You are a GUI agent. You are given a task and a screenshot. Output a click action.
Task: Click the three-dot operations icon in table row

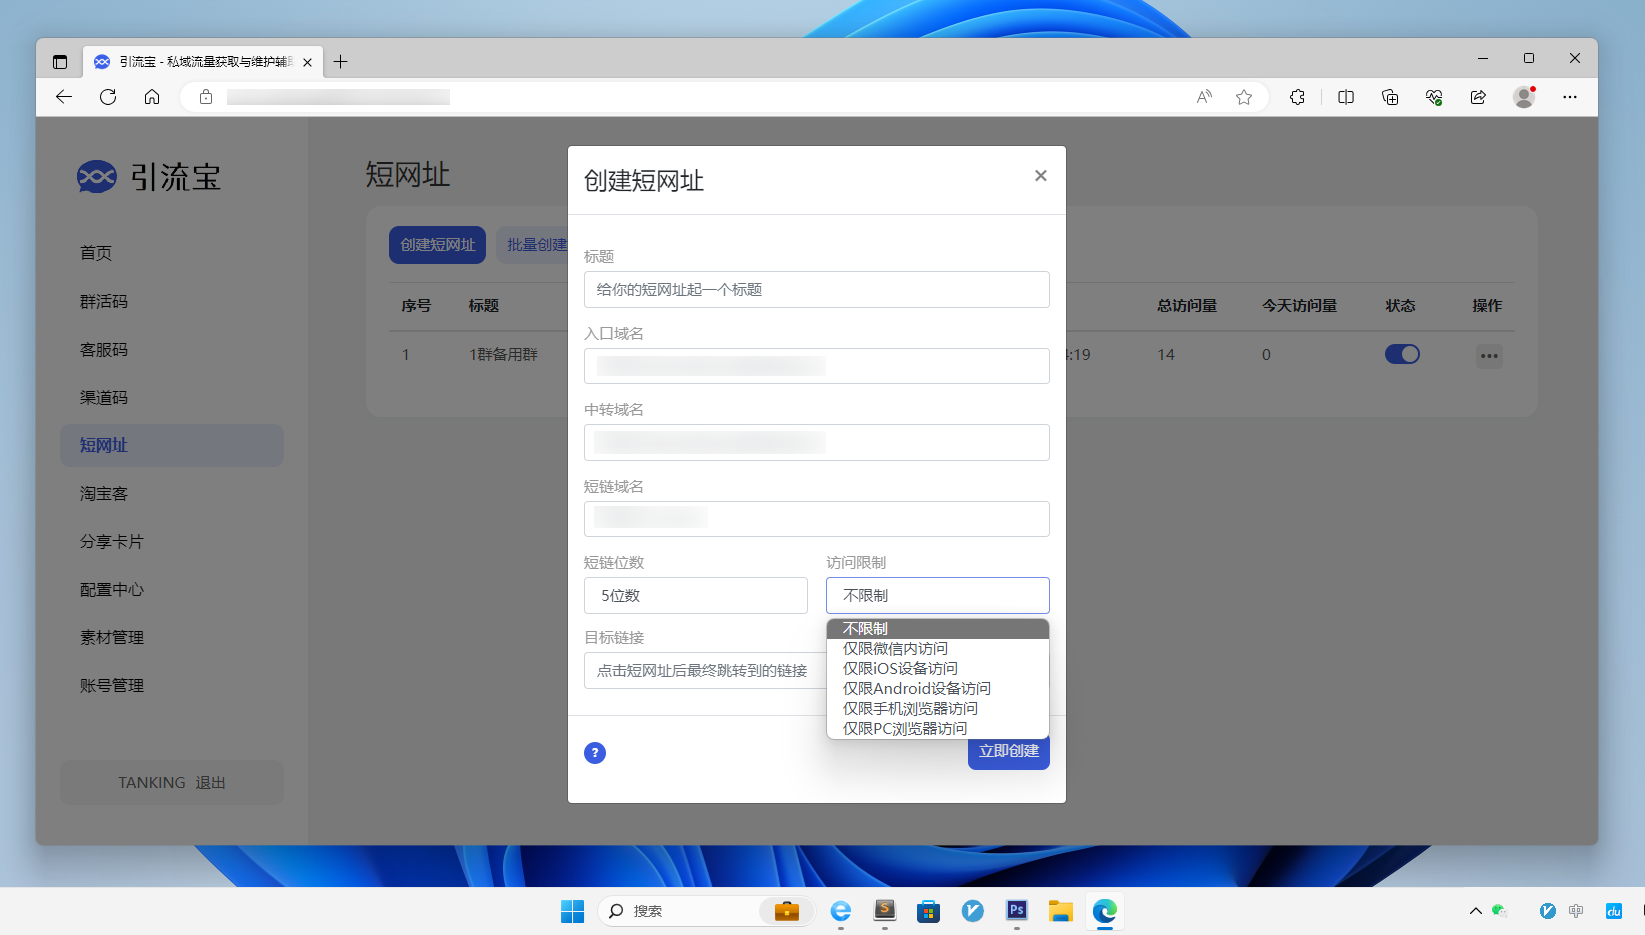pyautogui.click(x=1489, y=355)
